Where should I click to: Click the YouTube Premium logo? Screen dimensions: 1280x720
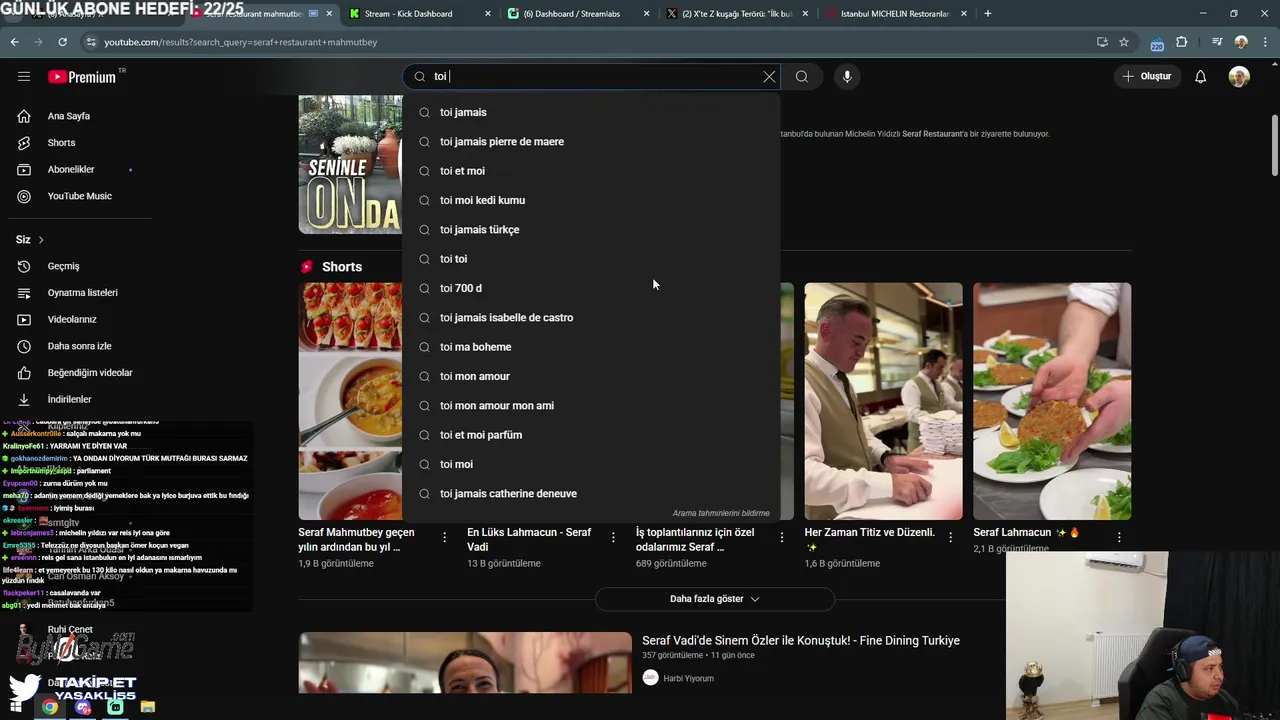82,77
